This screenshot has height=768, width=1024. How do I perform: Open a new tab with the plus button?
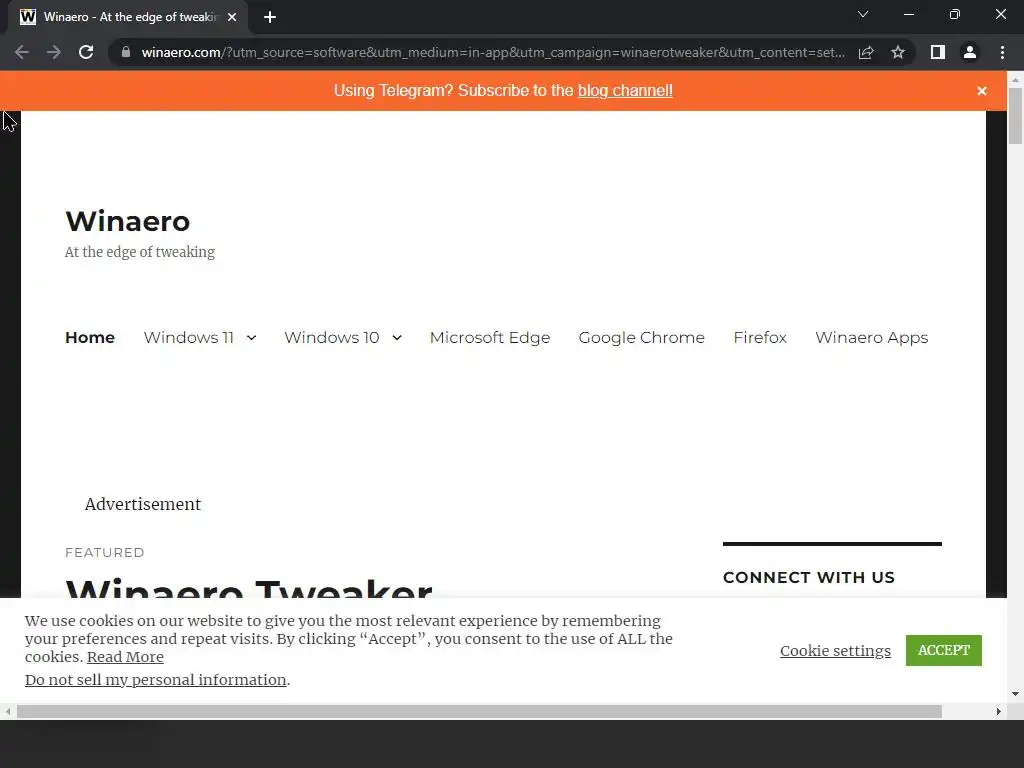(x=270, y=17)
